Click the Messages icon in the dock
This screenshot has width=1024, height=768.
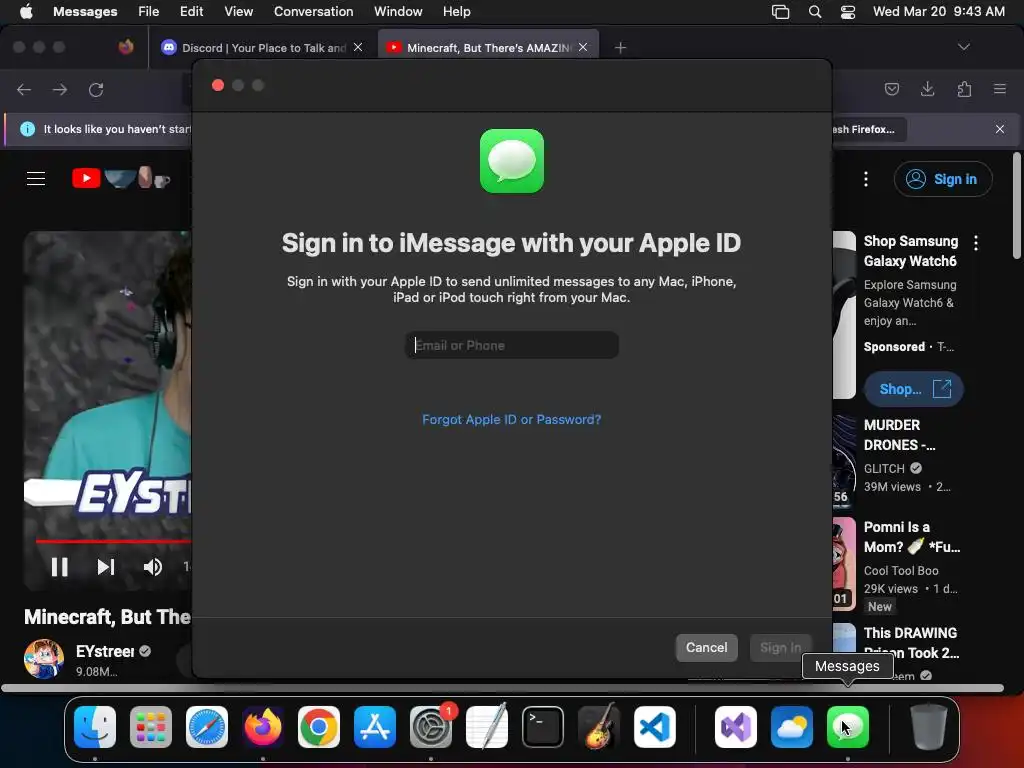coord(848,727)
